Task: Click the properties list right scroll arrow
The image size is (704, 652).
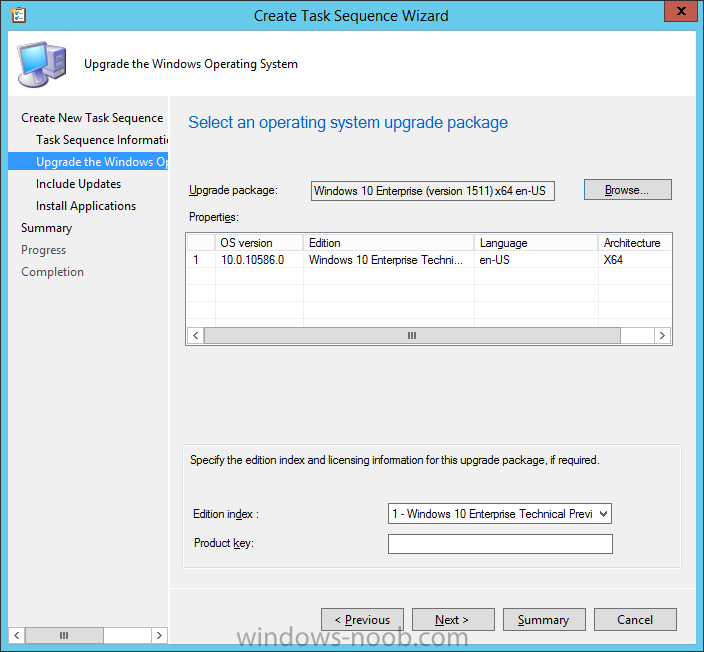Action: [662, 335]
